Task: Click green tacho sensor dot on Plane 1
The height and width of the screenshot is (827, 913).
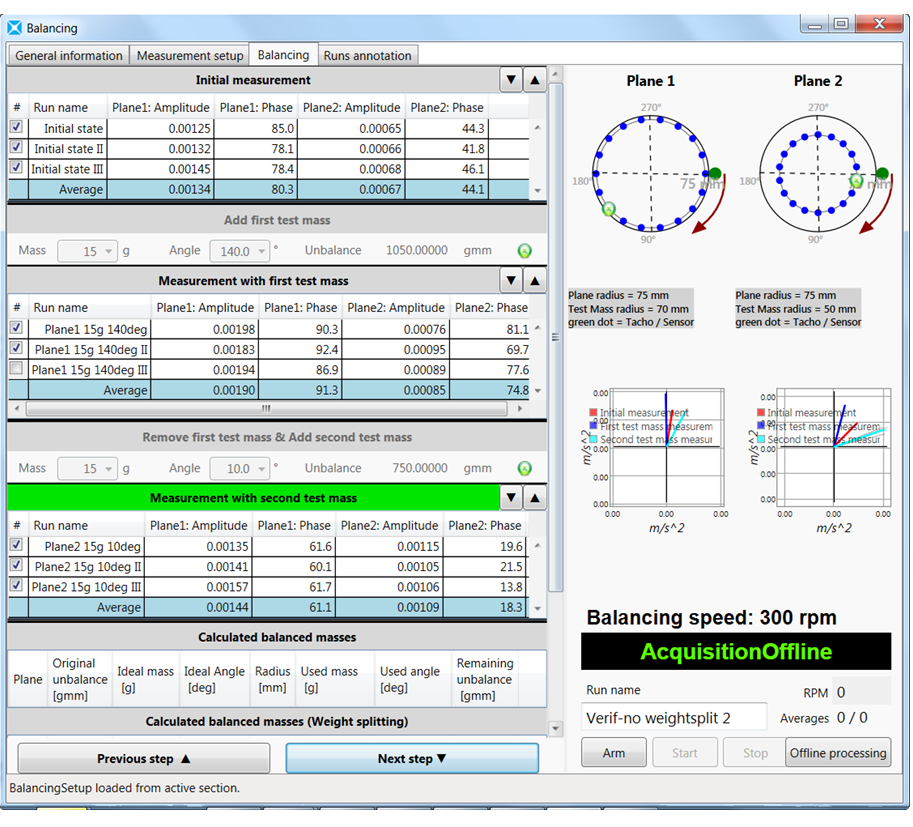Action: coord(715,174)
